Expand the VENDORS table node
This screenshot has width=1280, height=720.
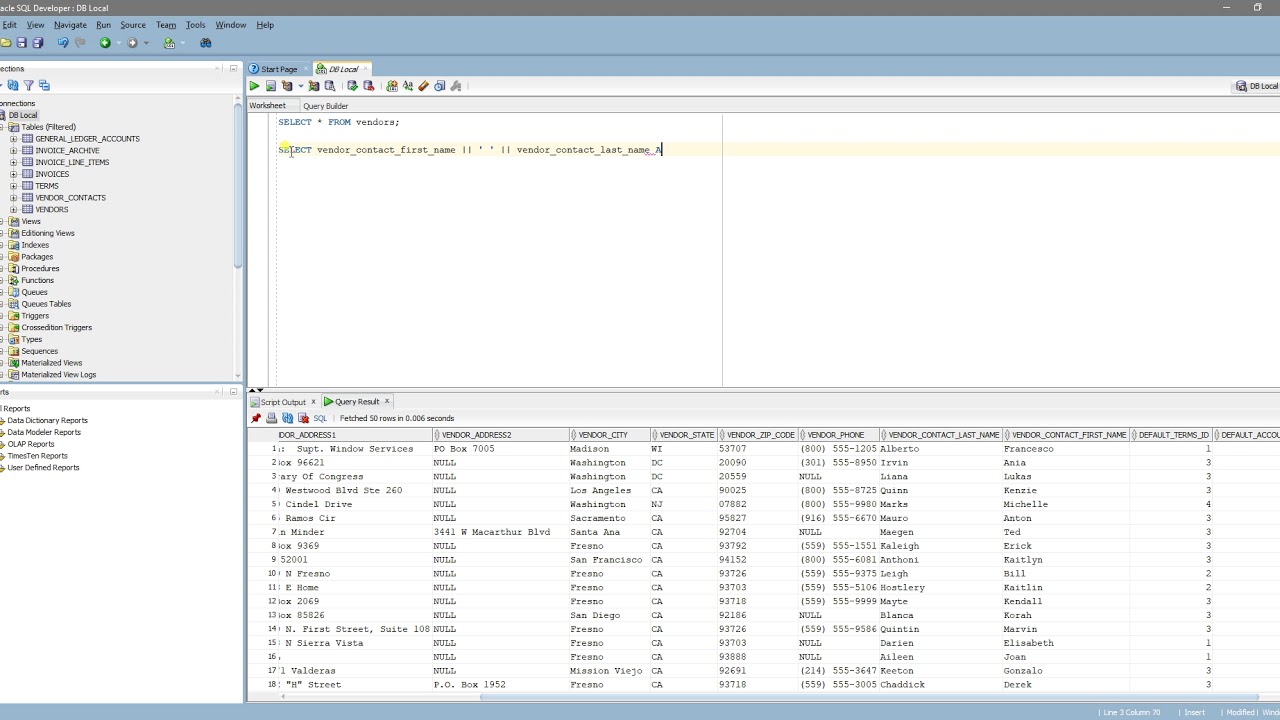[14, 210]
